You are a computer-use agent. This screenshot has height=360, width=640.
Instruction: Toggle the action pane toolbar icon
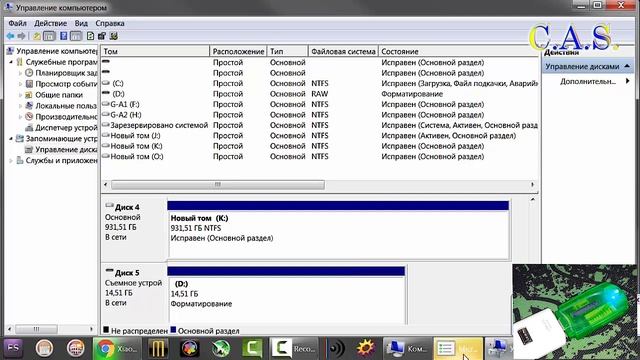coord(76,36)
